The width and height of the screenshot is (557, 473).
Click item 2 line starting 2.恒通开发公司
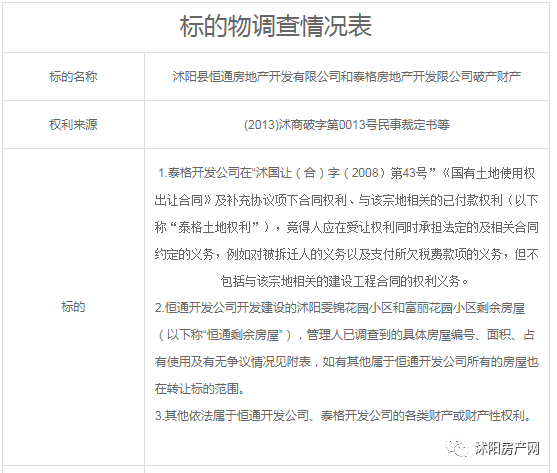click(x=340, y=308)
